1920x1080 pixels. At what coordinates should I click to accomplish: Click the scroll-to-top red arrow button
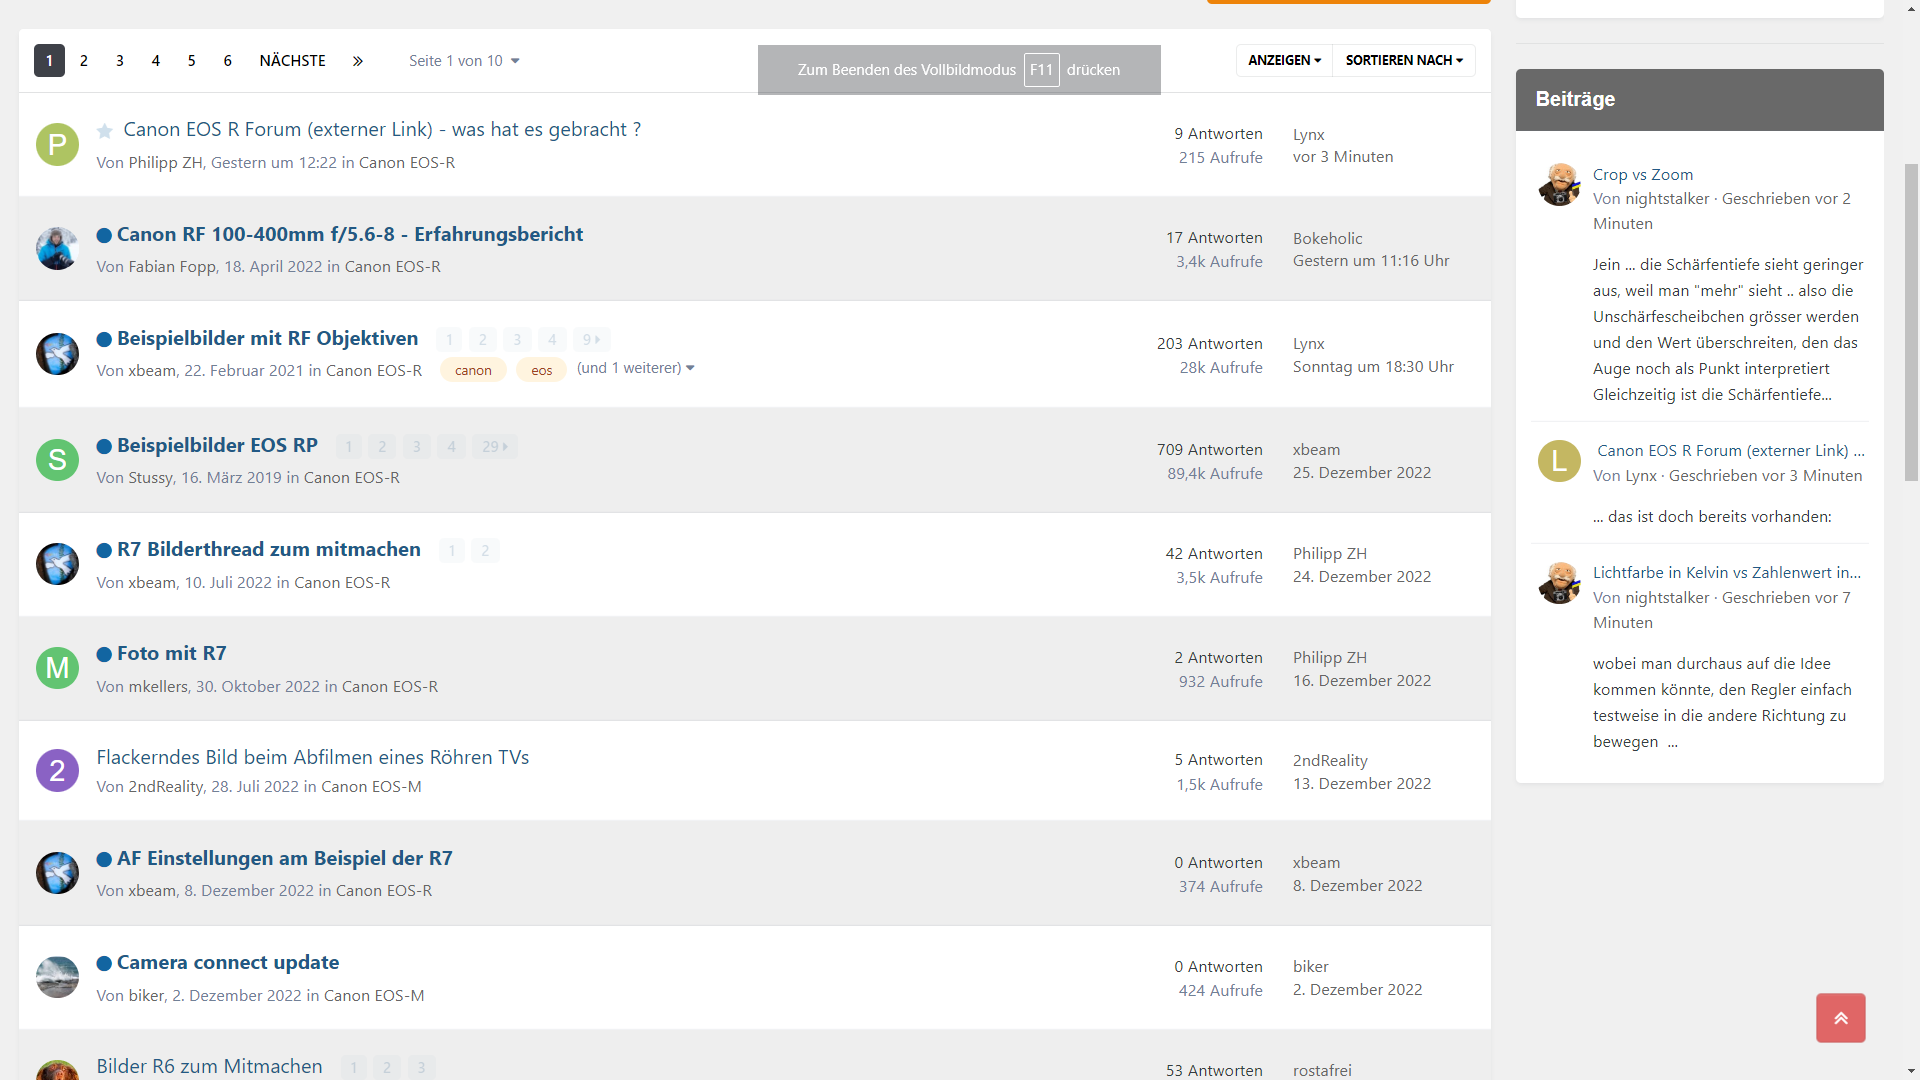(1840, 1018)
